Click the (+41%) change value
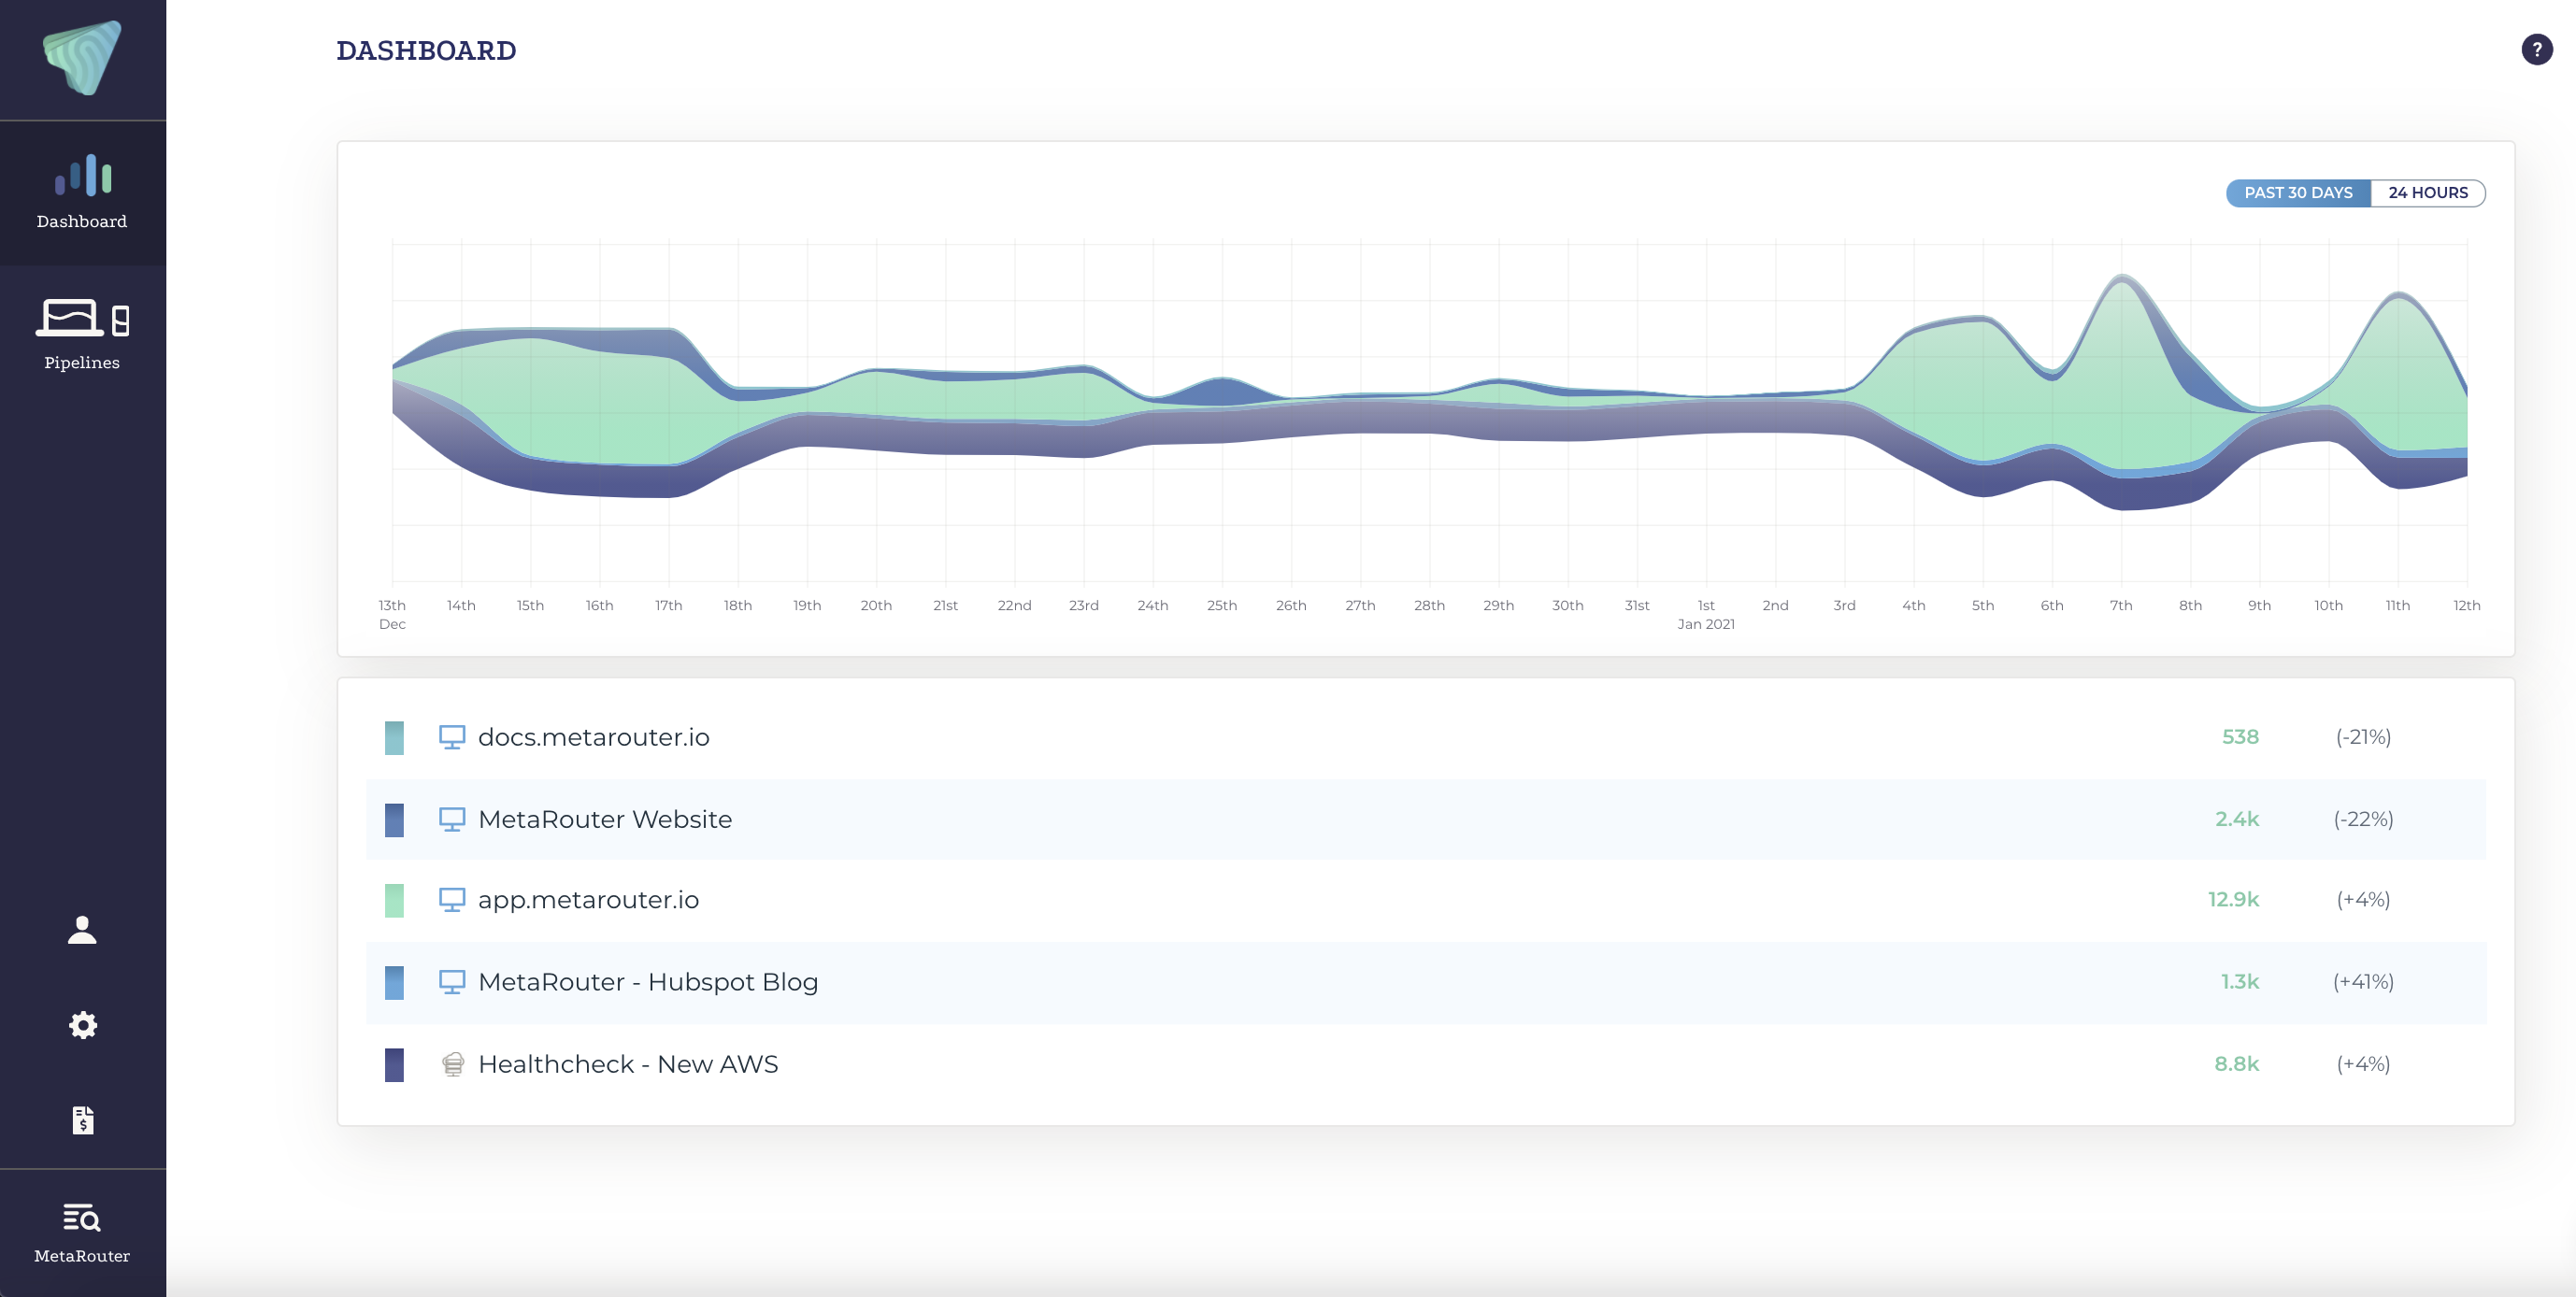Viewport: 2576px width, 1297px height. tap(2363, 982)
